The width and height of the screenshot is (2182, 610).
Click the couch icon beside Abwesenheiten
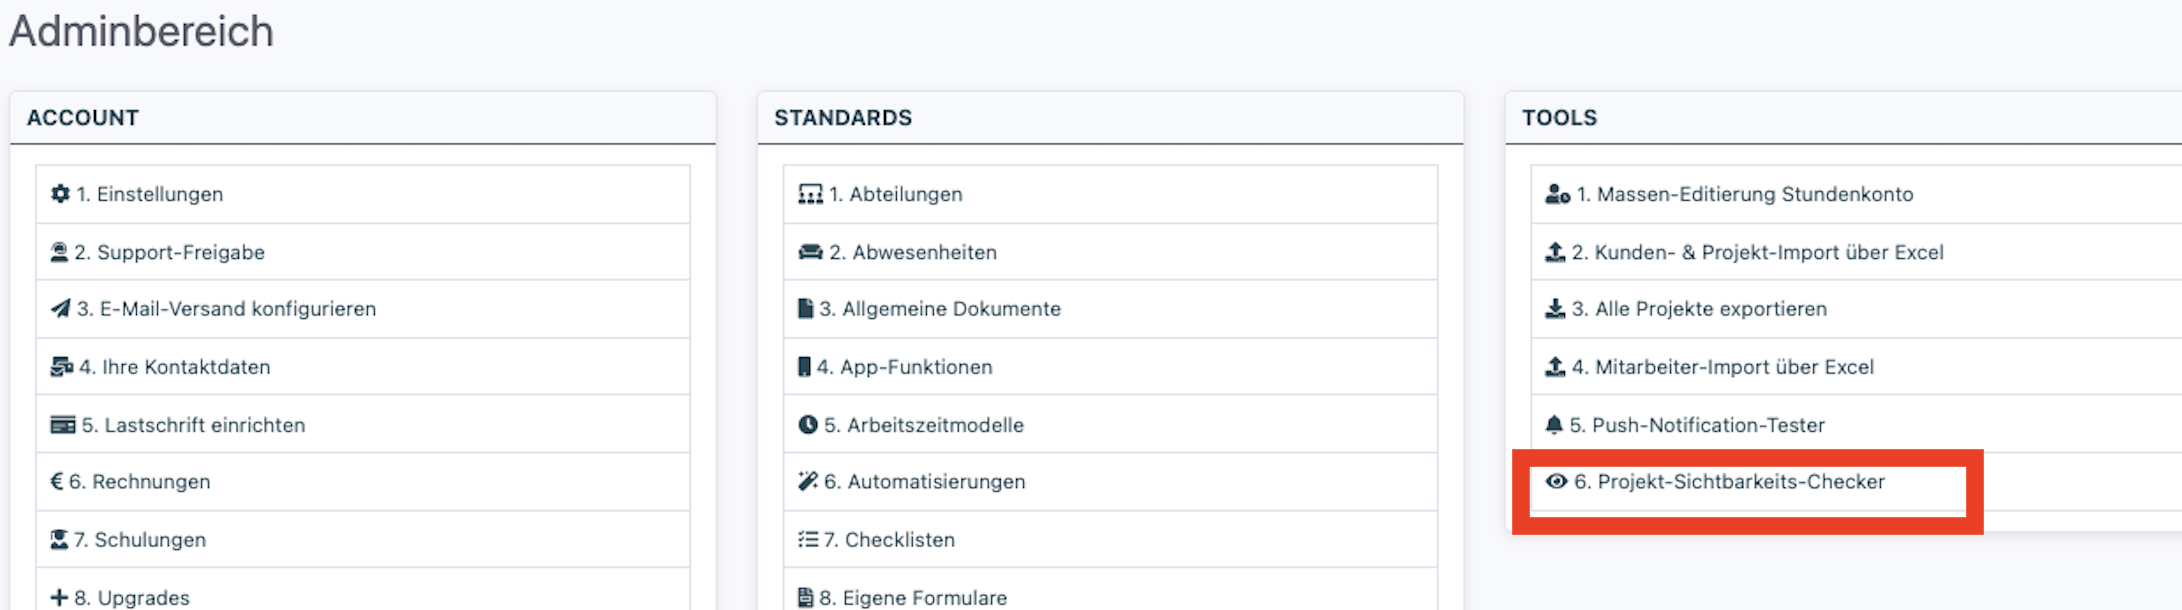[810, 252]
